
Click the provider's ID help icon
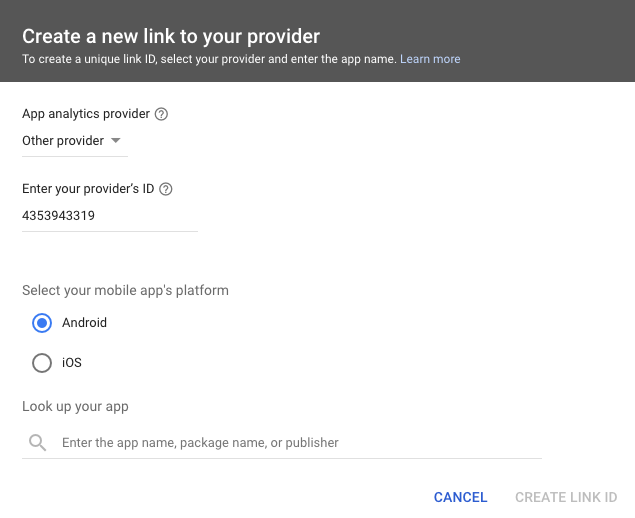click(x=166, y=189)
